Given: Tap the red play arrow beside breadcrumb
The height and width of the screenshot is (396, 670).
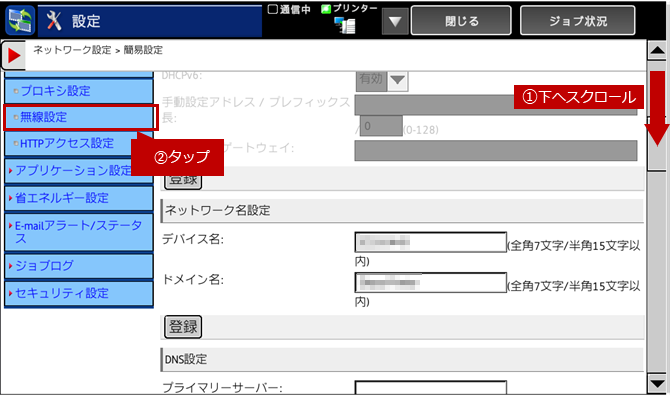Looking at the screenshot, I should click(13, 55).
